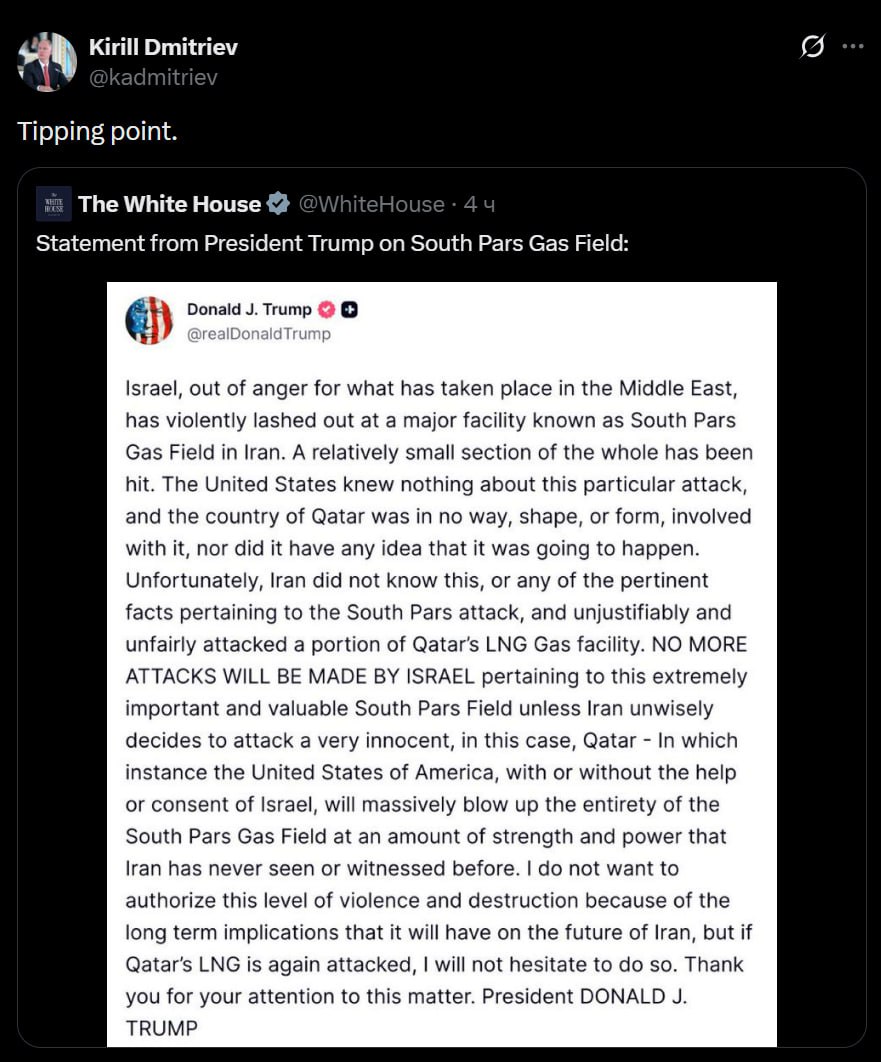
Task: Open The White House account name
Action: point(169,204)
